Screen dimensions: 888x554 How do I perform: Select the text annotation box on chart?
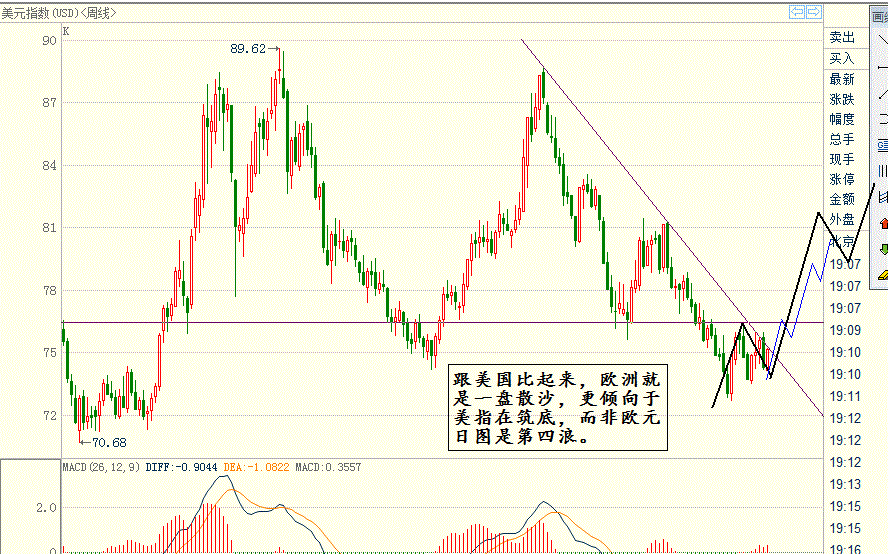point(558,408)
